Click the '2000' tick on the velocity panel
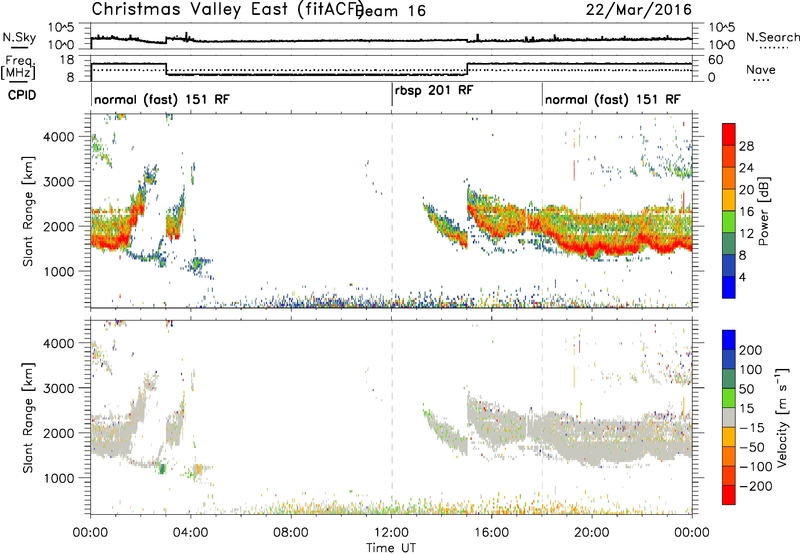Screen dimensions: 800x554 pos(59,433)
